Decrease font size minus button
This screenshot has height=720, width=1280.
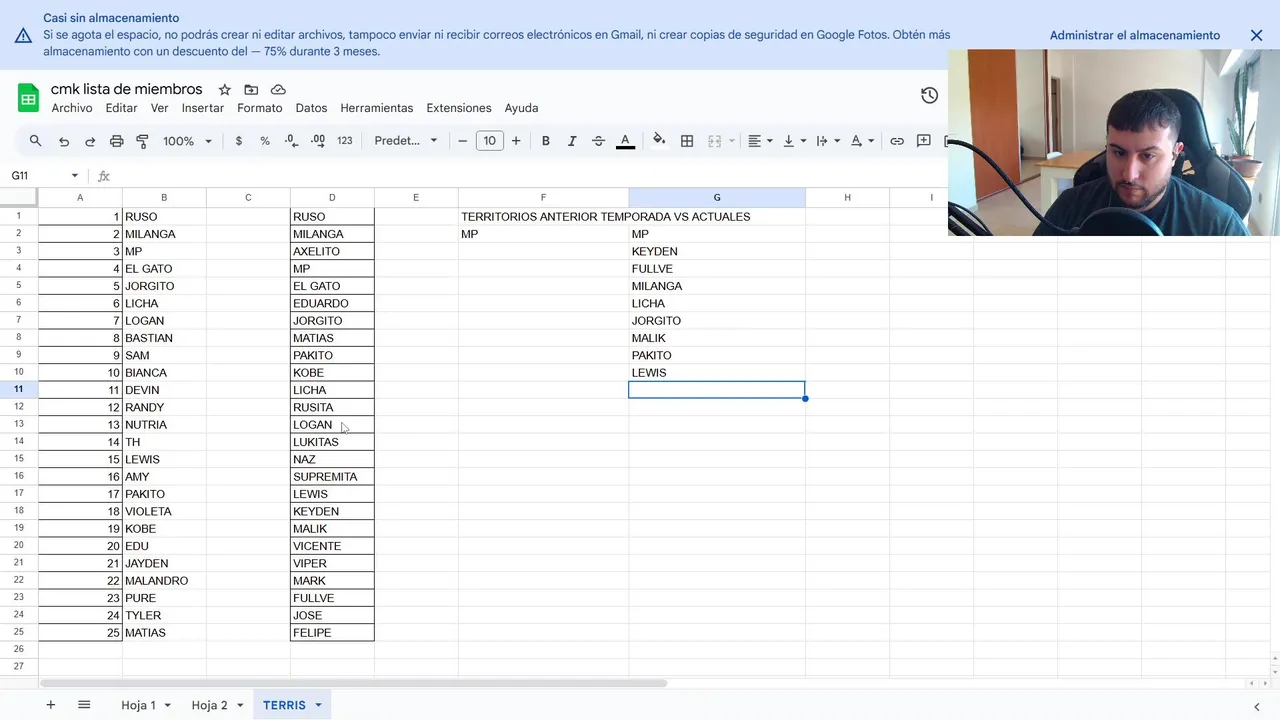point(463,141)
